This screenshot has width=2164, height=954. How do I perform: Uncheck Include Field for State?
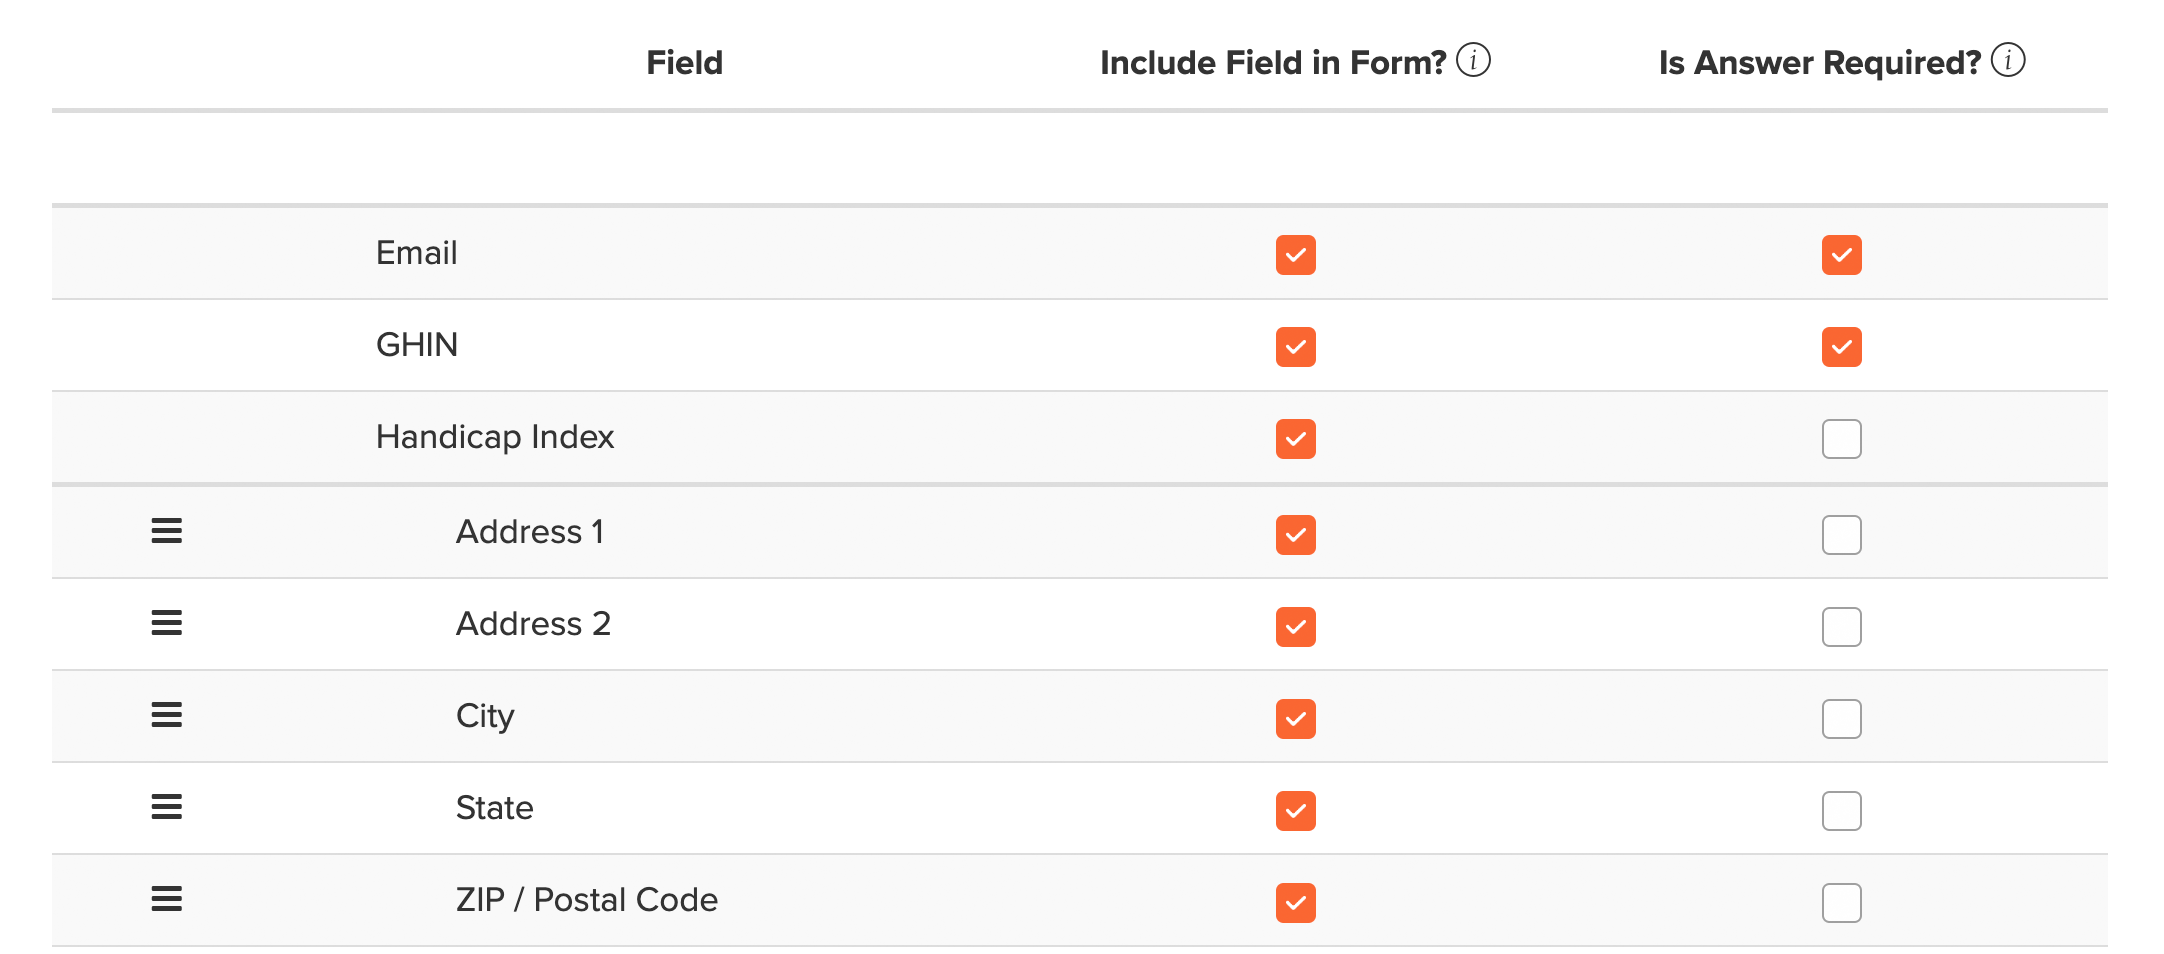click(1295, 811)
